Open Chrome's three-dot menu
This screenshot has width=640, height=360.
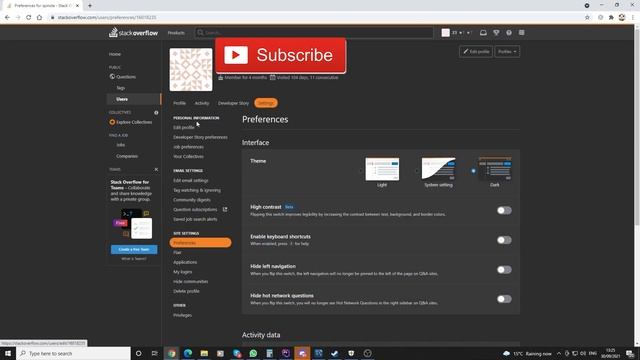coord(633,18)
